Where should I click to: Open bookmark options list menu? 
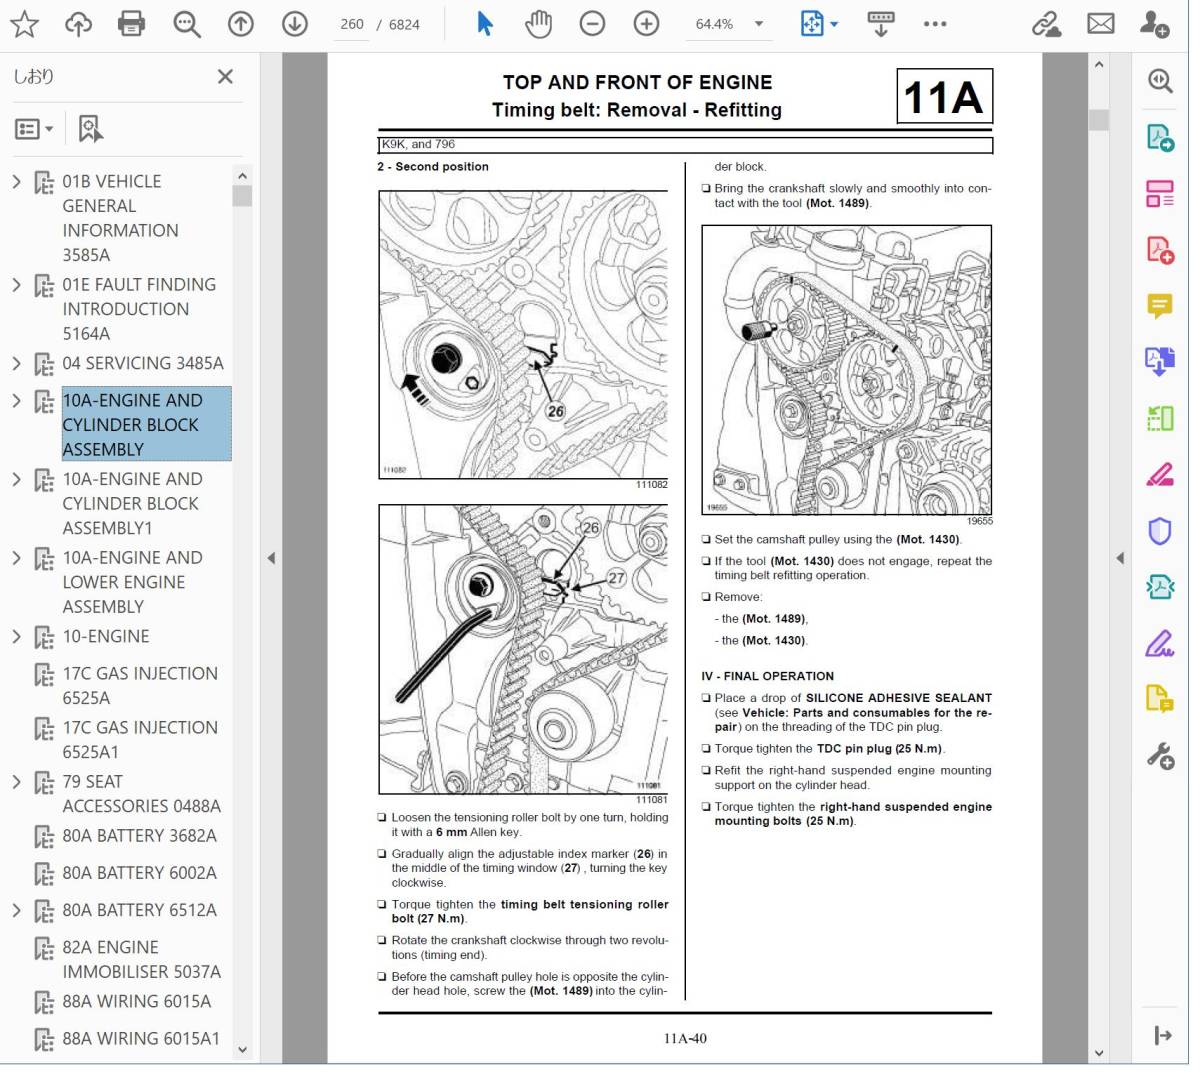pyautogui.click(x=34, y=129)
